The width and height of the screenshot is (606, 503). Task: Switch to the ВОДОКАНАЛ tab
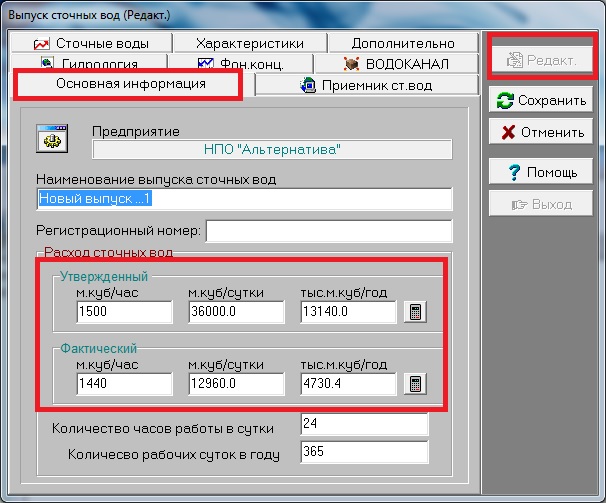pos(395,63)
